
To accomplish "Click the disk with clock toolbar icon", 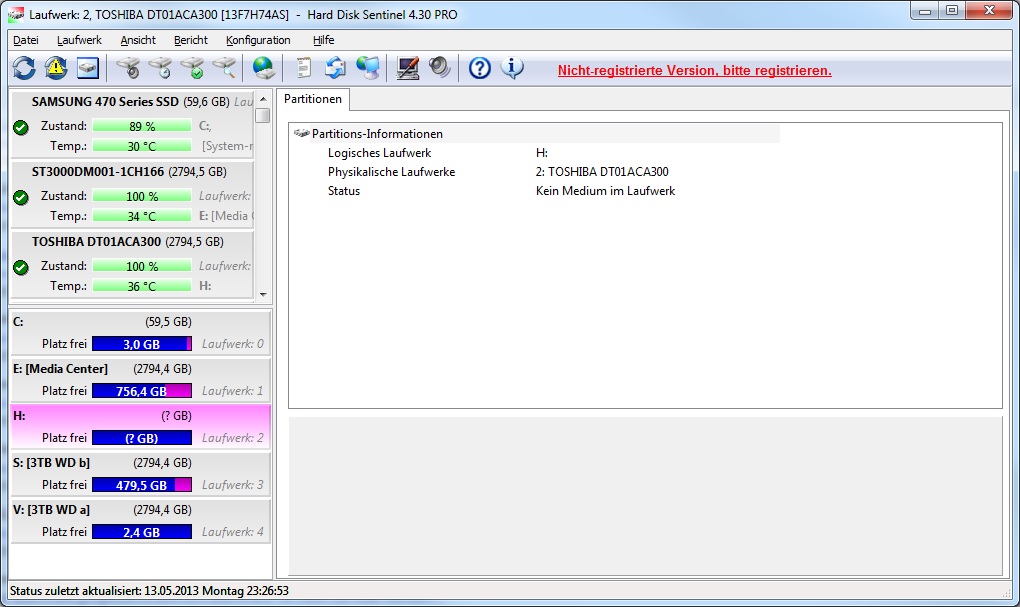I will 160,68.
